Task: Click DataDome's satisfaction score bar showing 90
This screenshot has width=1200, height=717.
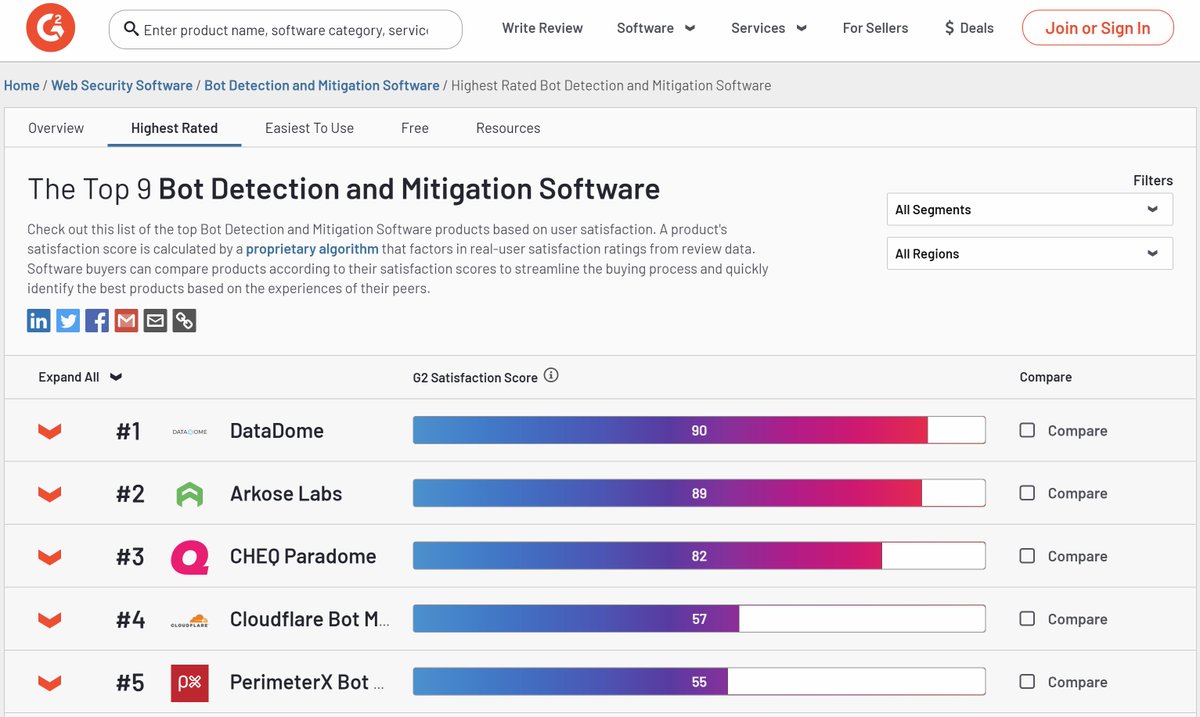Action: (x=699, y=430)
